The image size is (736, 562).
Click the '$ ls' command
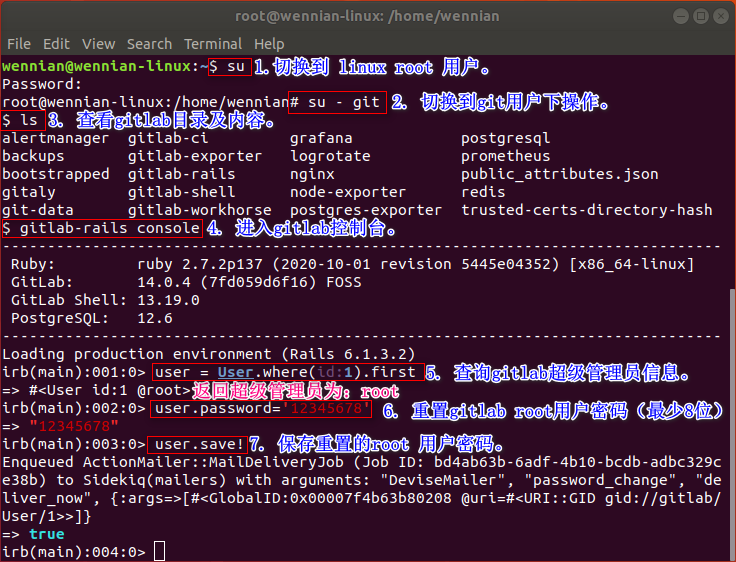[x=20, y=121]
